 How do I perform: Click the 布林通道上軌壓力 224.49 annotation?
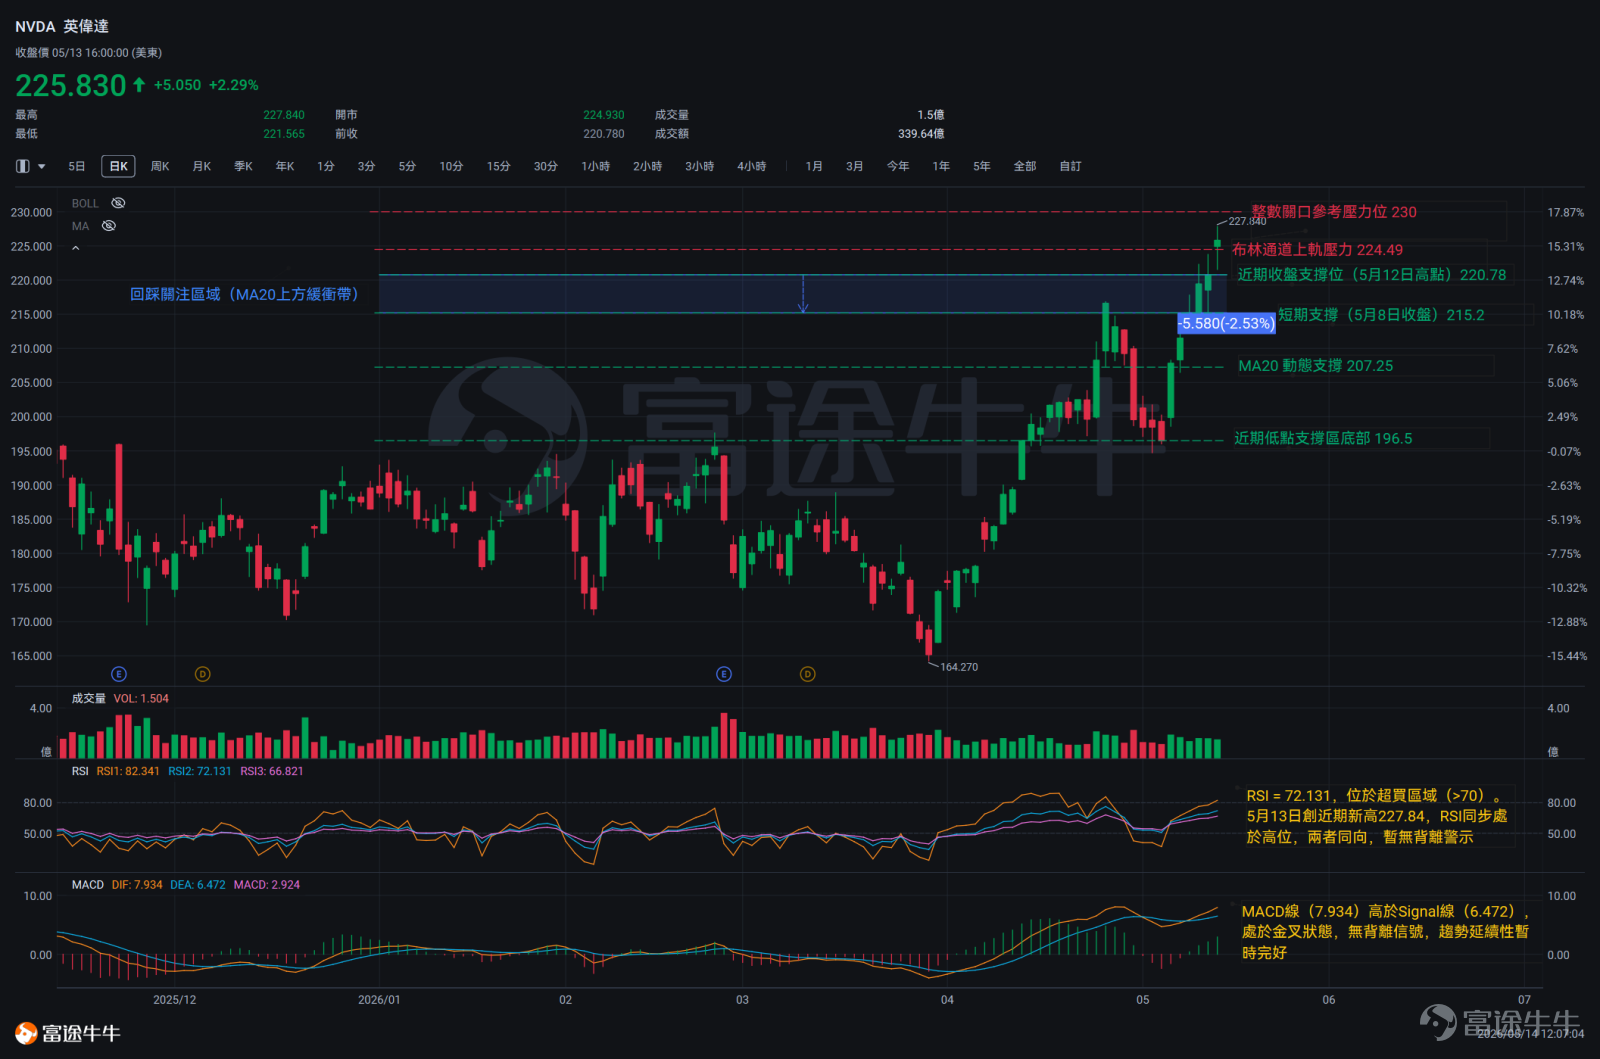(x=1317, y=250)
